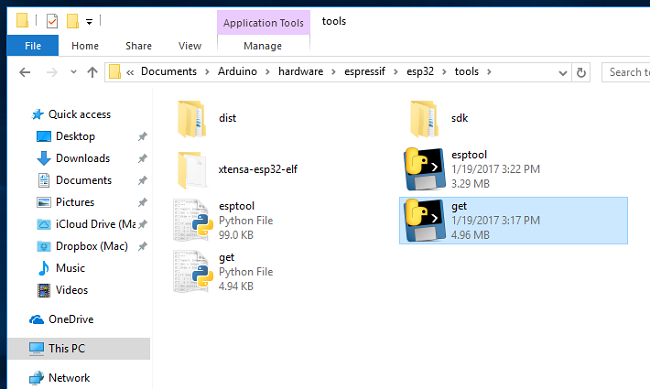Screen dimensions: 650x389
Task: Switch to the View ribbon tab
Action: [x=190, y=46]
